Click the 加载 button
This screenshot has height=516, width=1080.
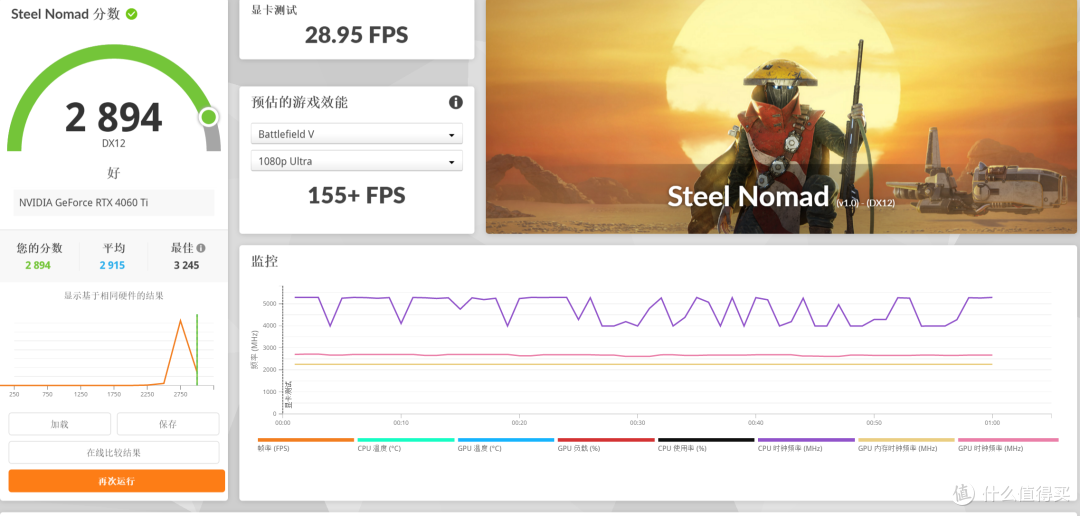(x=60, y=424)
